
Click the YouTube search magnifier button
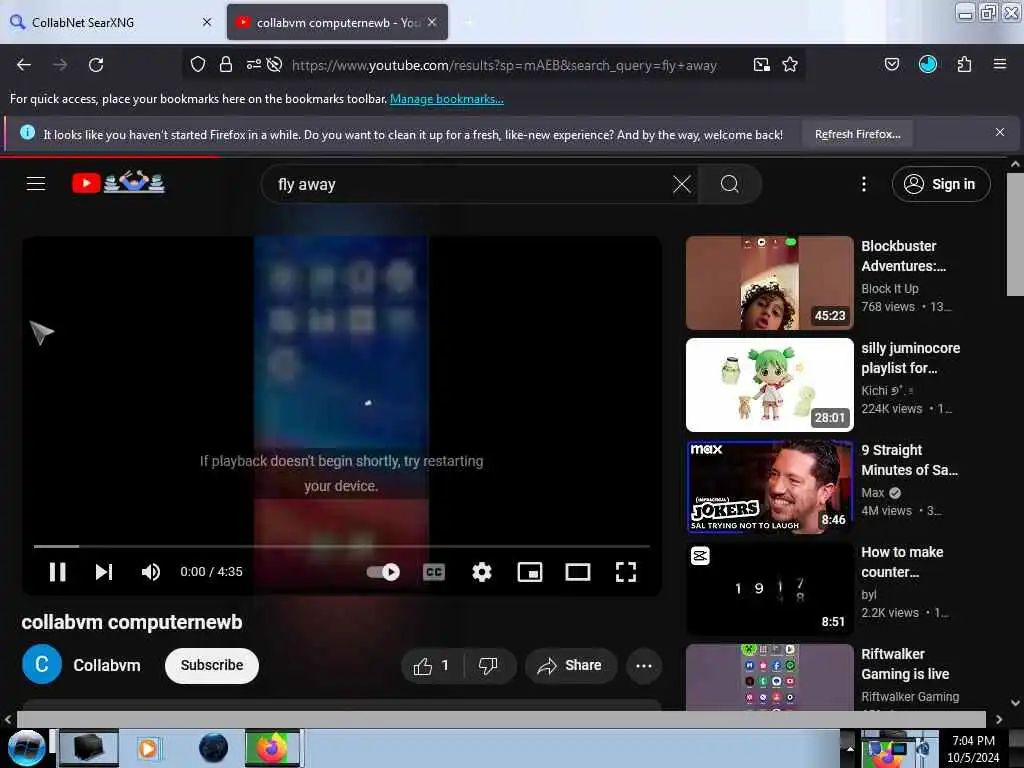coord(729,184)
